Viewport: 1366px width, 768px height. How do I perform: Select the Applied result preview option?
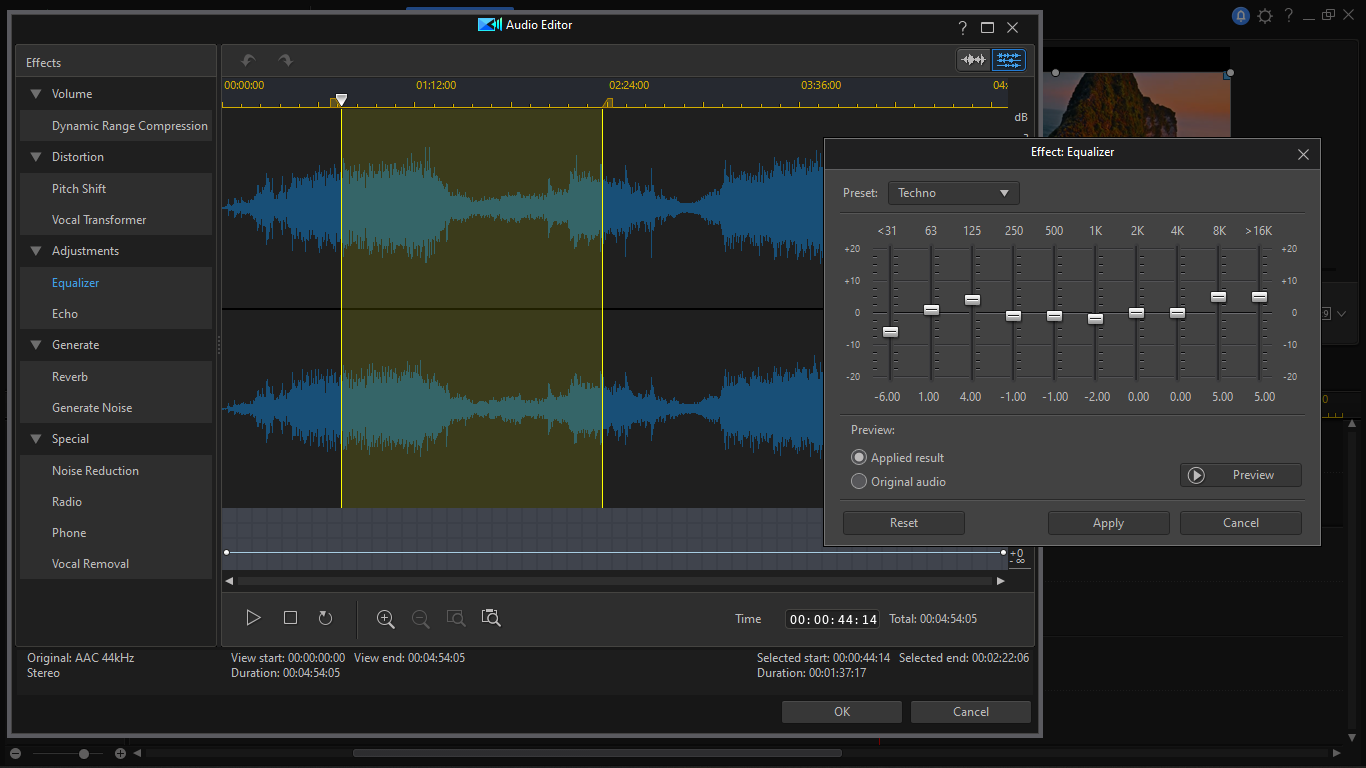pos(859,457)
